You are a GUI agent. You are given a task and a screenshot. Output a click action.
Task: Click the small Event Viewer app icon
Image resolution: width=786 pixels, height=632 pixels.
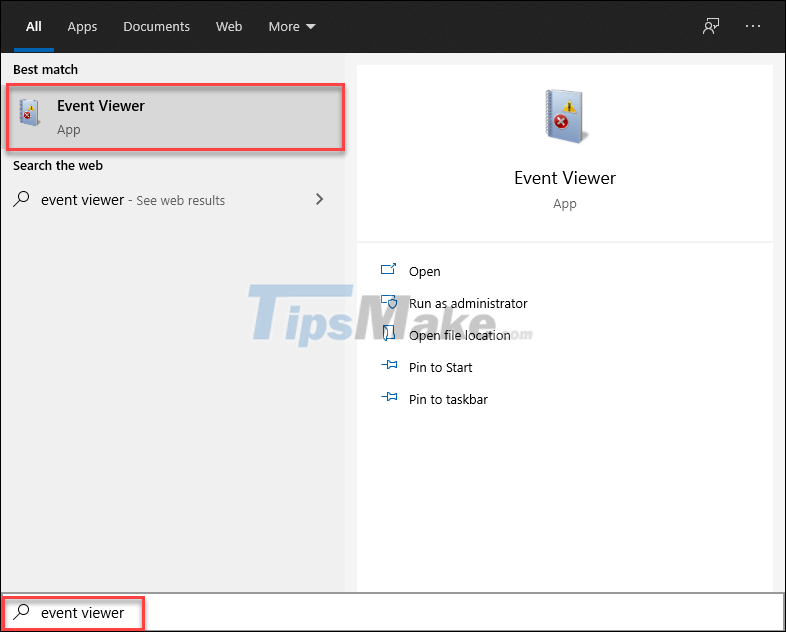pos(29,112)
